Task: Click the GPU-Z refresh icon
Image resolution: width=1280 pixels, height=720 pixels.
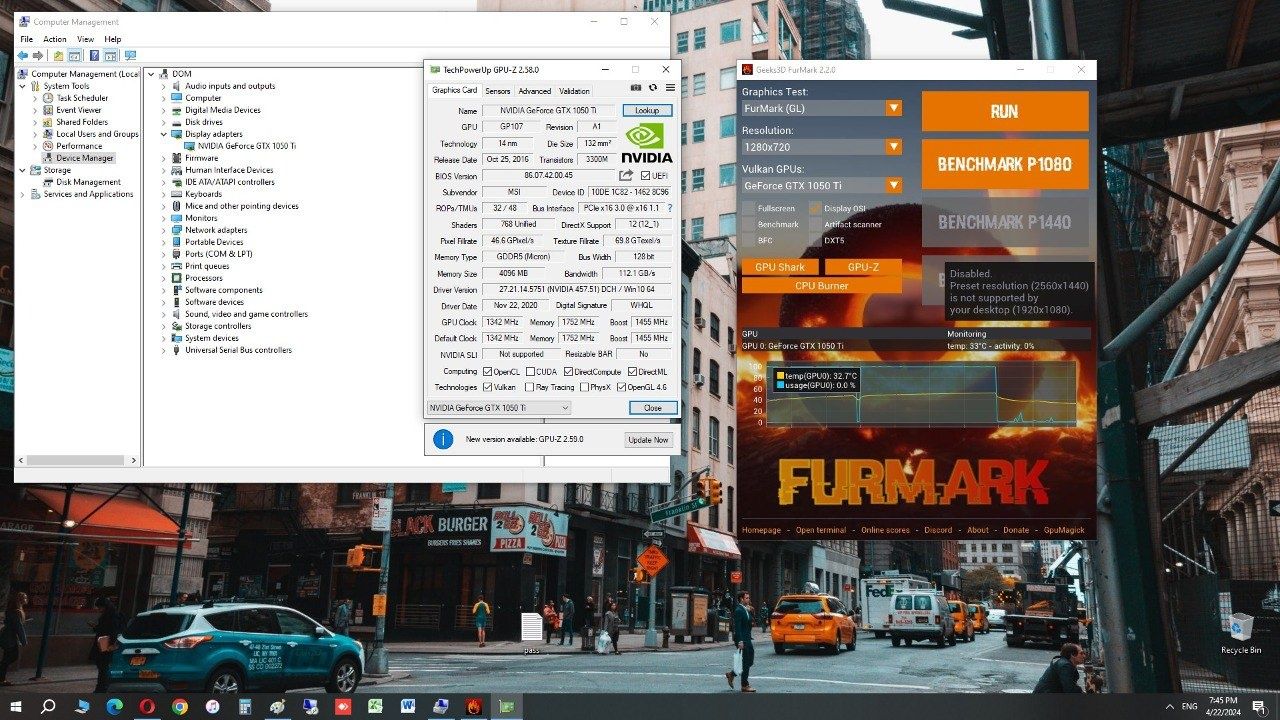Action: click(653, 89)
